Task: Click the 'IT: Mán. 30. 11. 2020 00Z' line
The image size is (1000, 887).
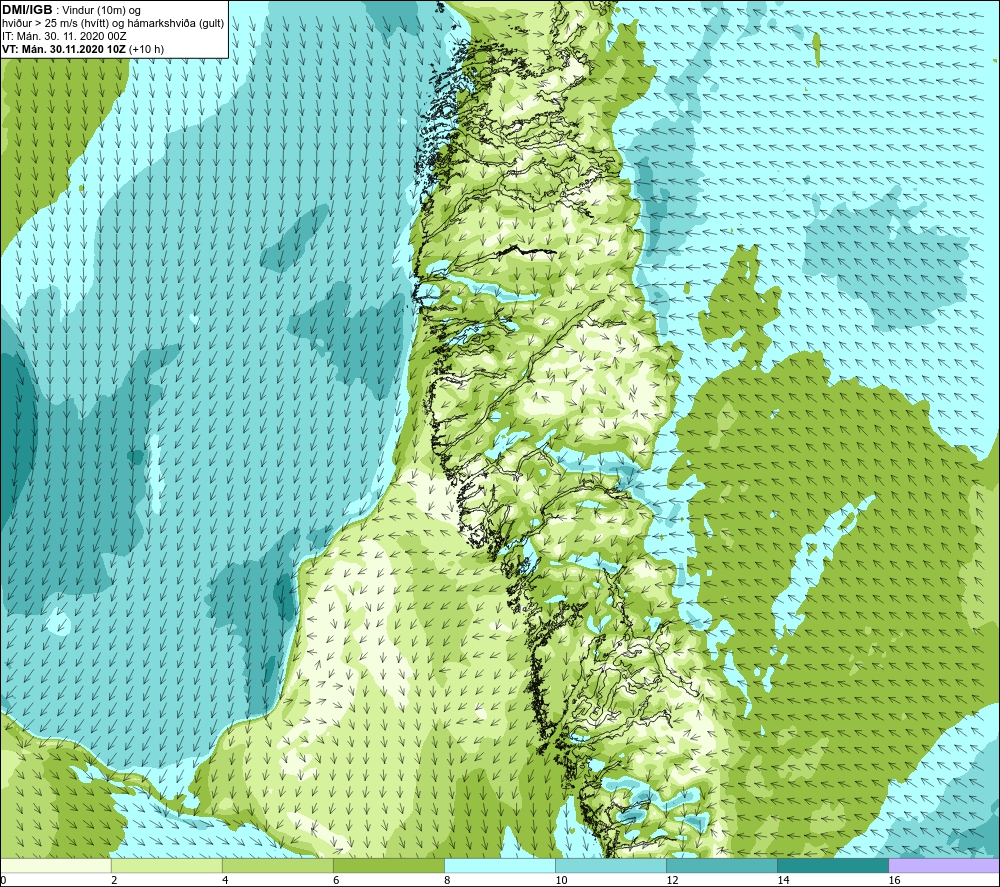Action: click(64, 36)
